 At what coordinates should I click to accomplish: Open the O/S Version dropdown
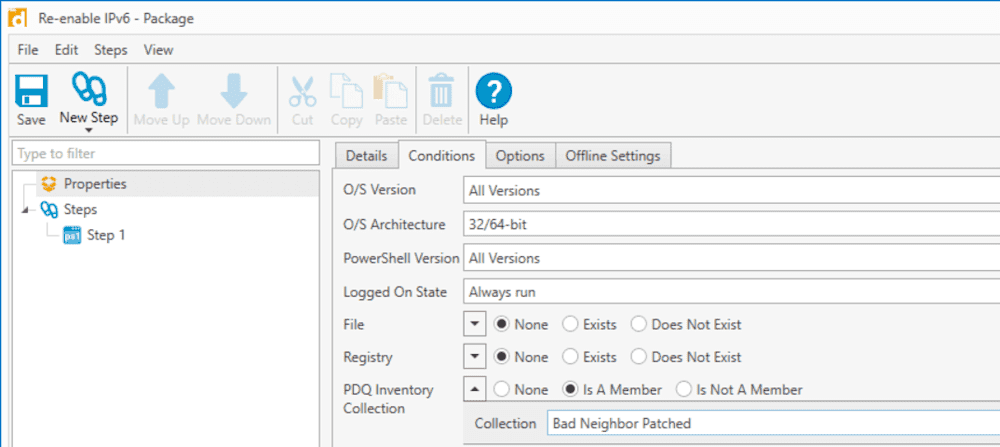(x=732, y=190)
